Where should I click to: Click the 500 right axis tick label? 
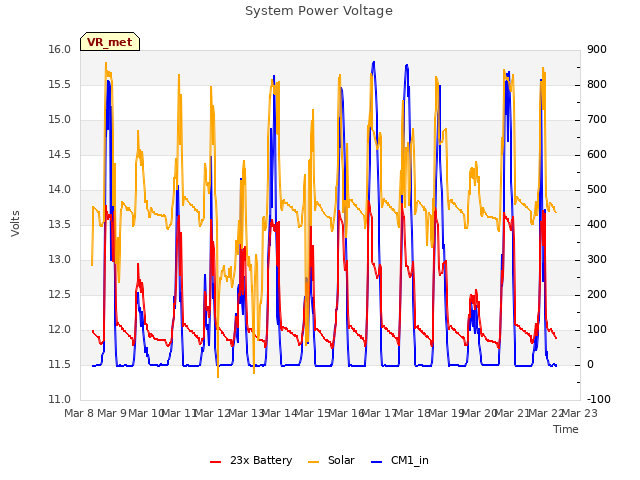point(597,189)
